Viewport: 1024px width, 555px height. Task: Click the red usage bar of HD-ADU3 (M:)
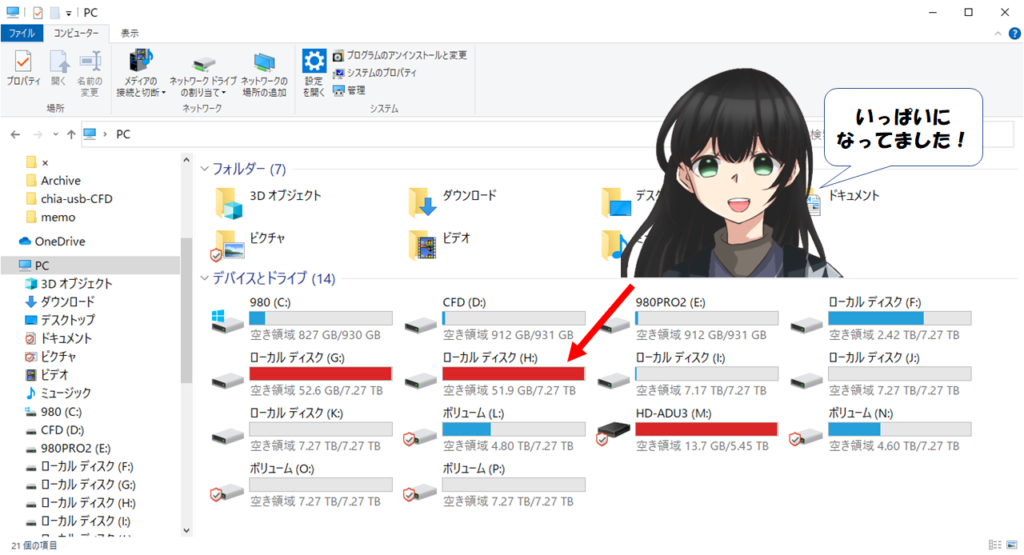point(707,429)
